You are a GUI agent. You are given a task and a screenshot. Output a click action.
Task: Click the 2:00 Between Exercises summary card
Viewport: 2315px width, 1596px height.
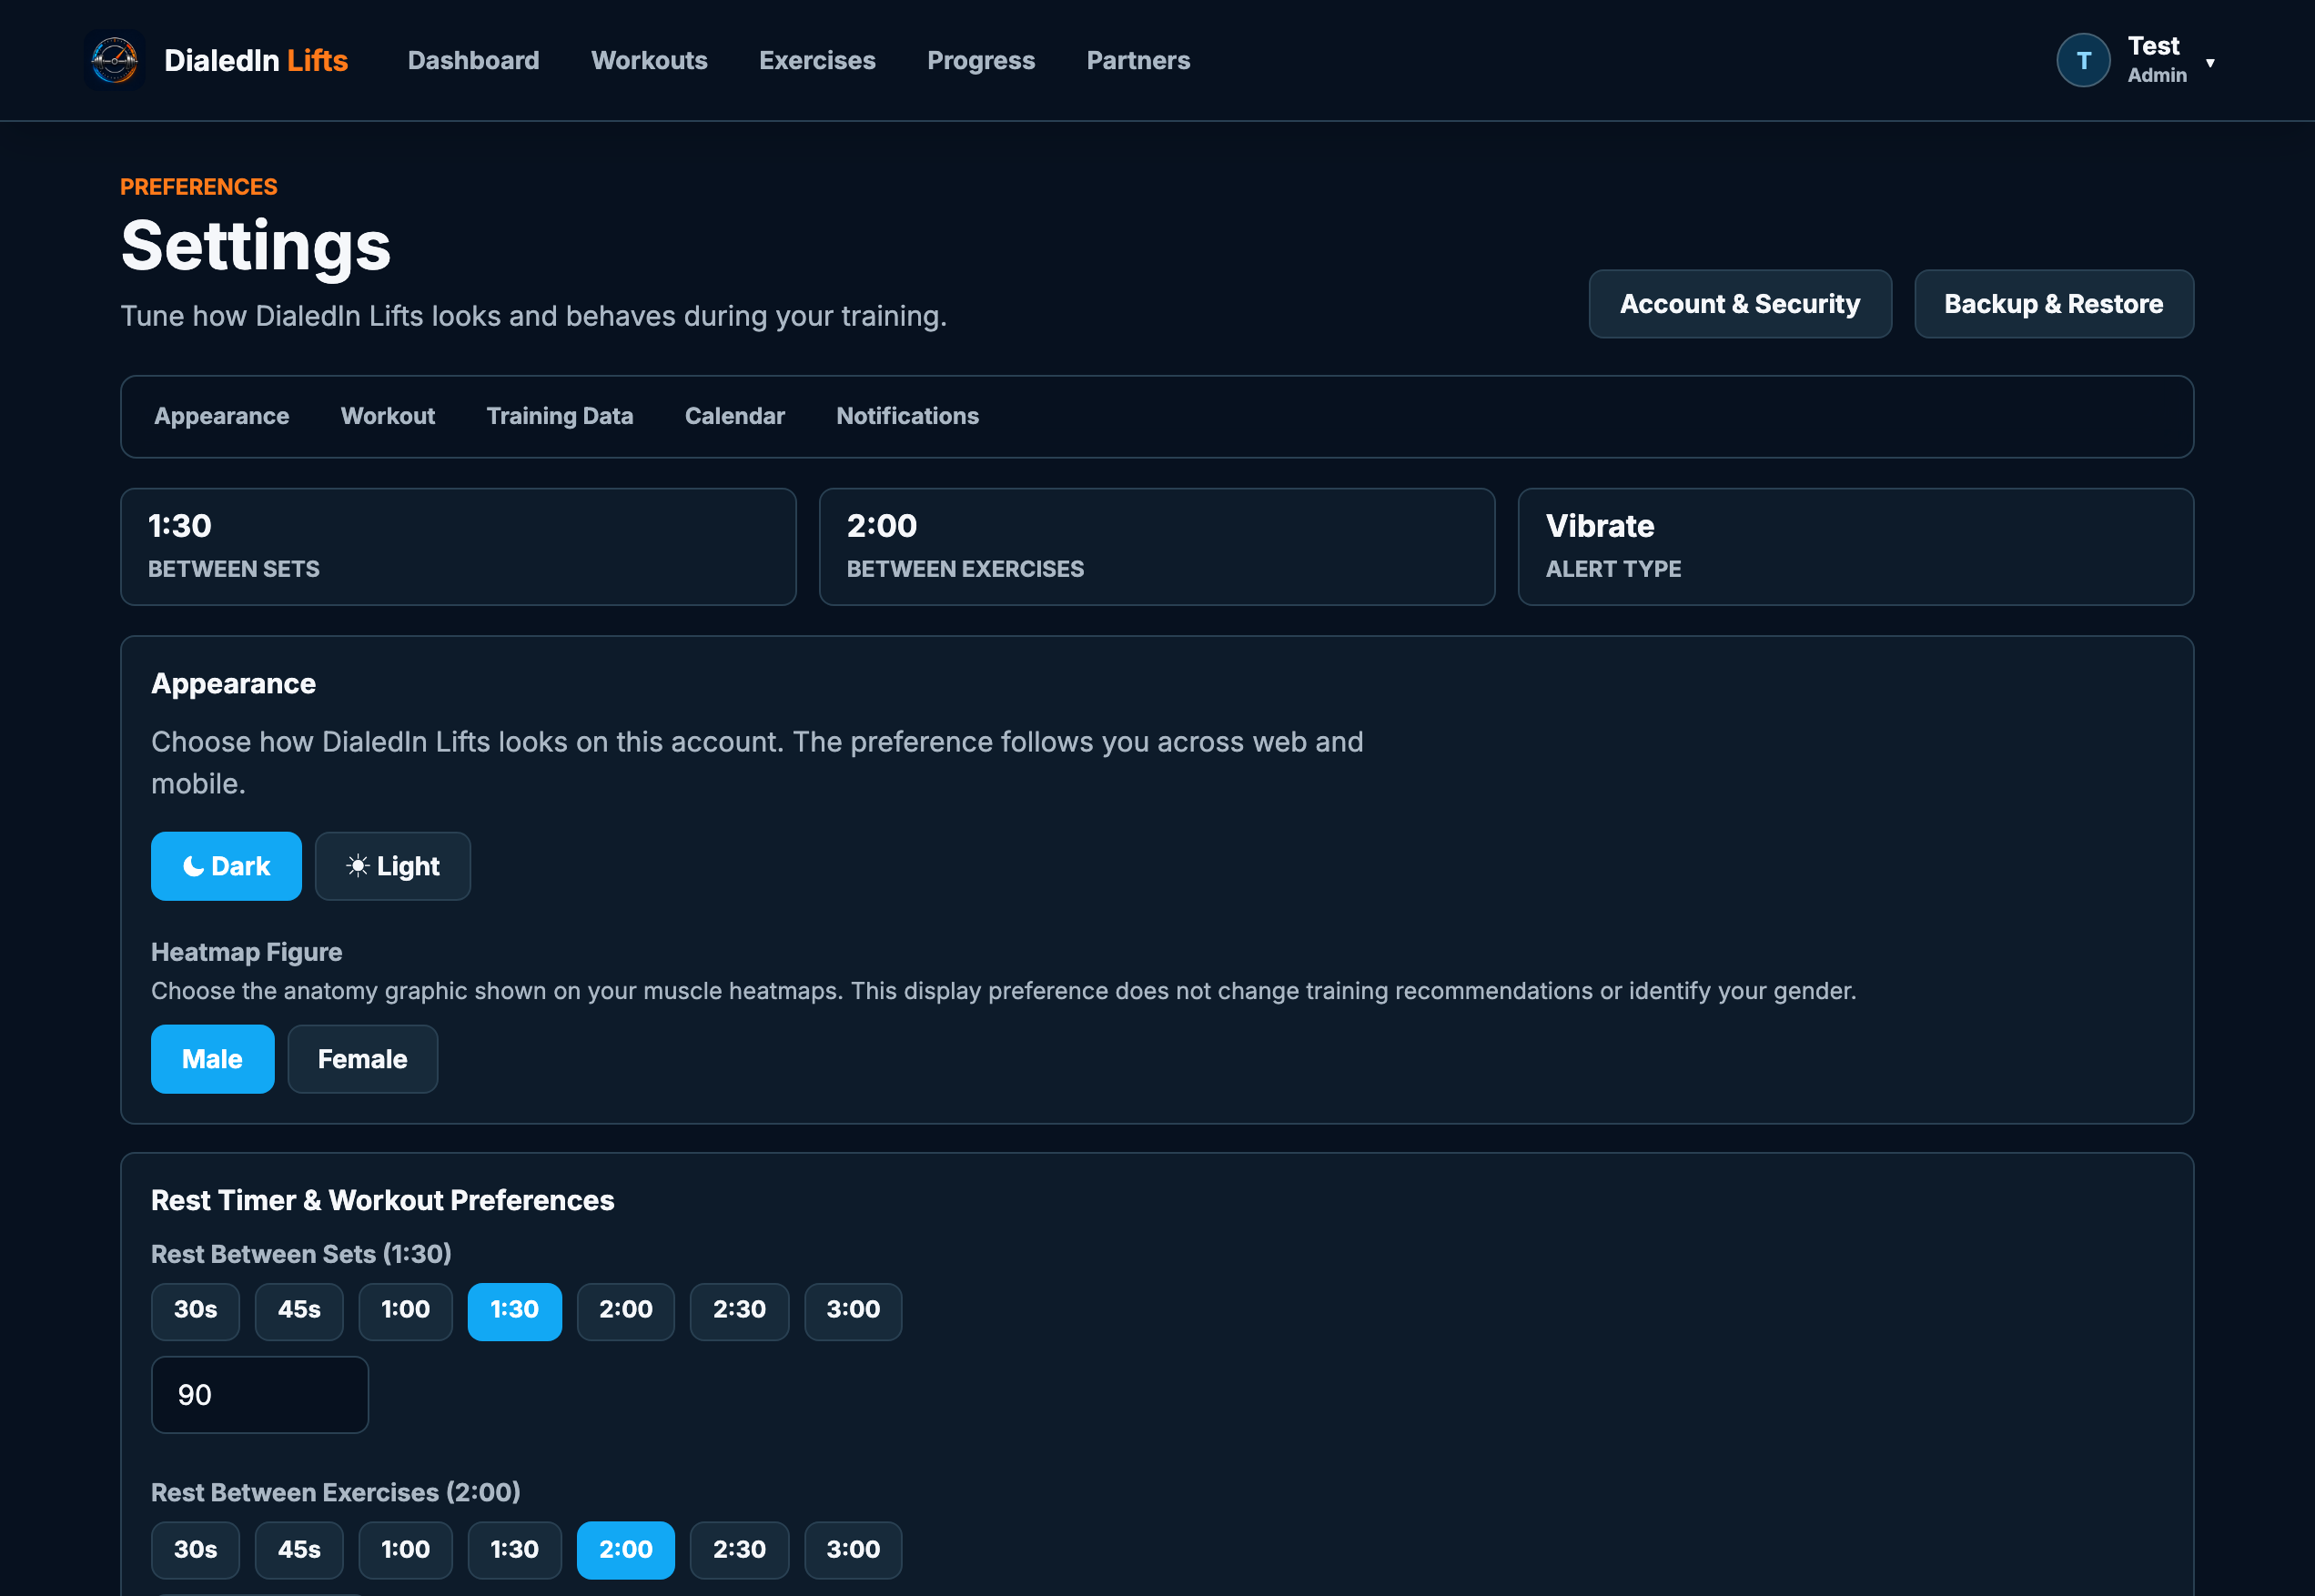click(1157, 547)
